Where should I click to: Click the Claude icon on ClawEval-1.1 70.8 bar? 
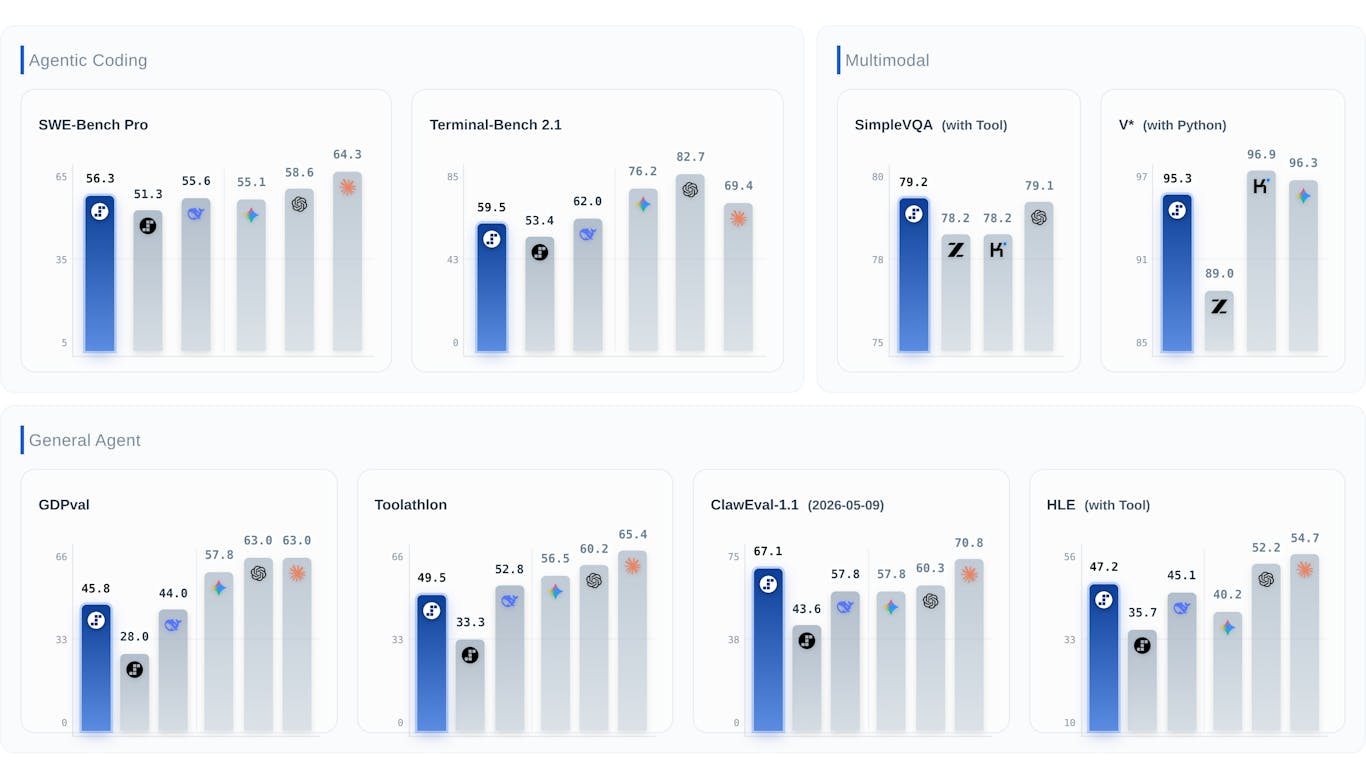[969, 575]
